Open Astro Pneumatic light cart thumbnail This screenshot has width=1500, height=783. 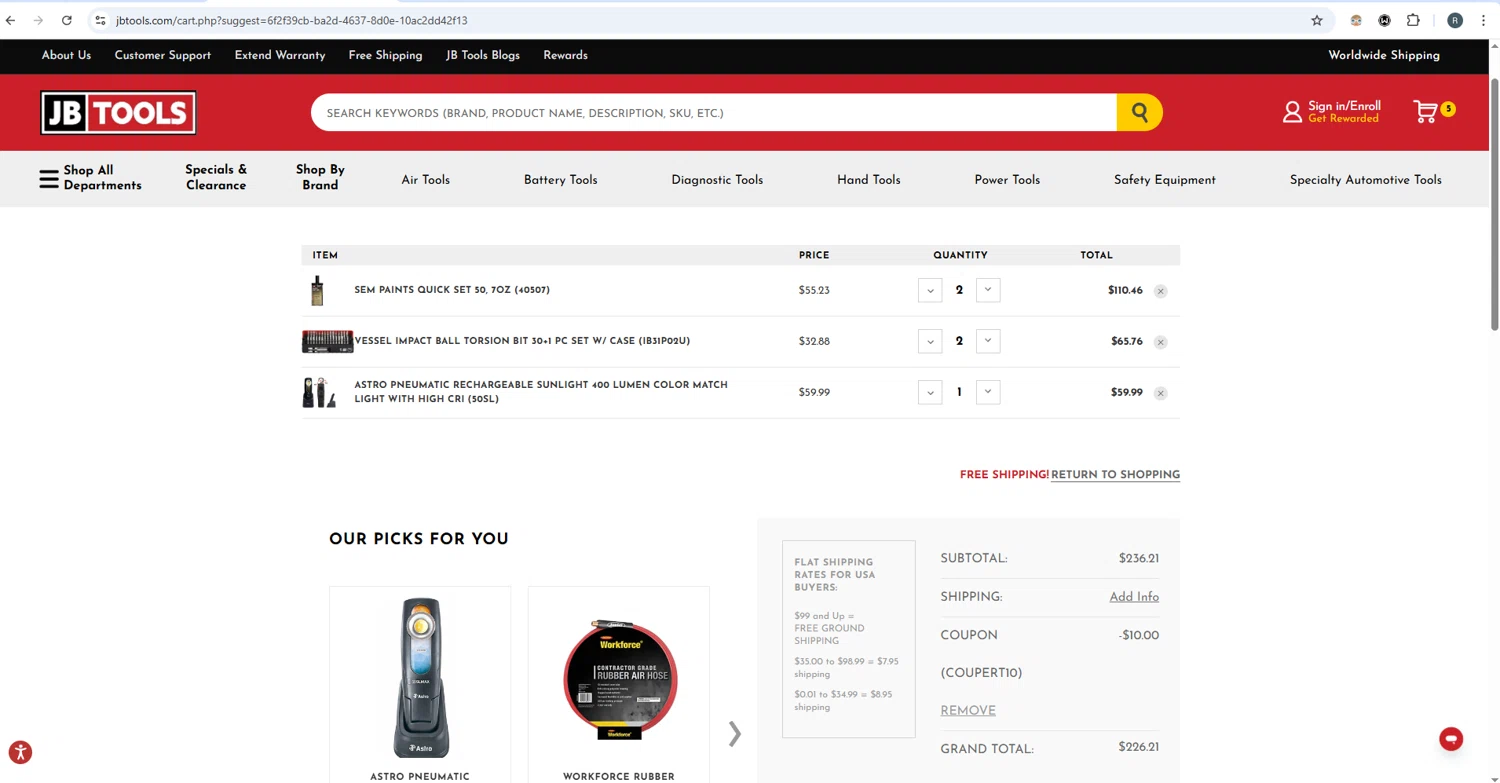[x=319, y=392]
